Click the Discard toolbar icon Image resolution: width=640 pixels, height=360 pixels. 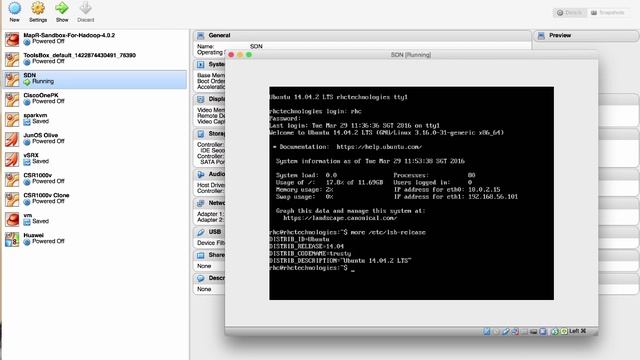coord(86,8)
